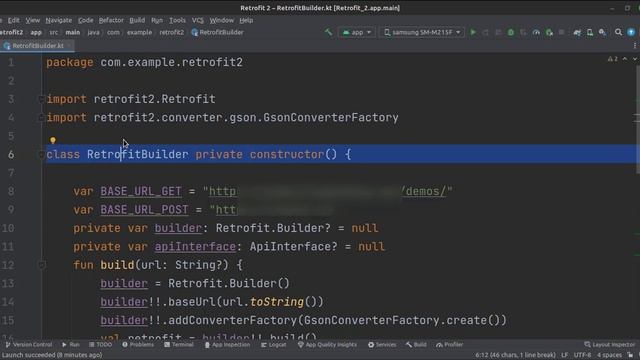Open the Services tool window
Image resolution: width=640 pixels, height=360 pixels.
click(x=382, y=345)
